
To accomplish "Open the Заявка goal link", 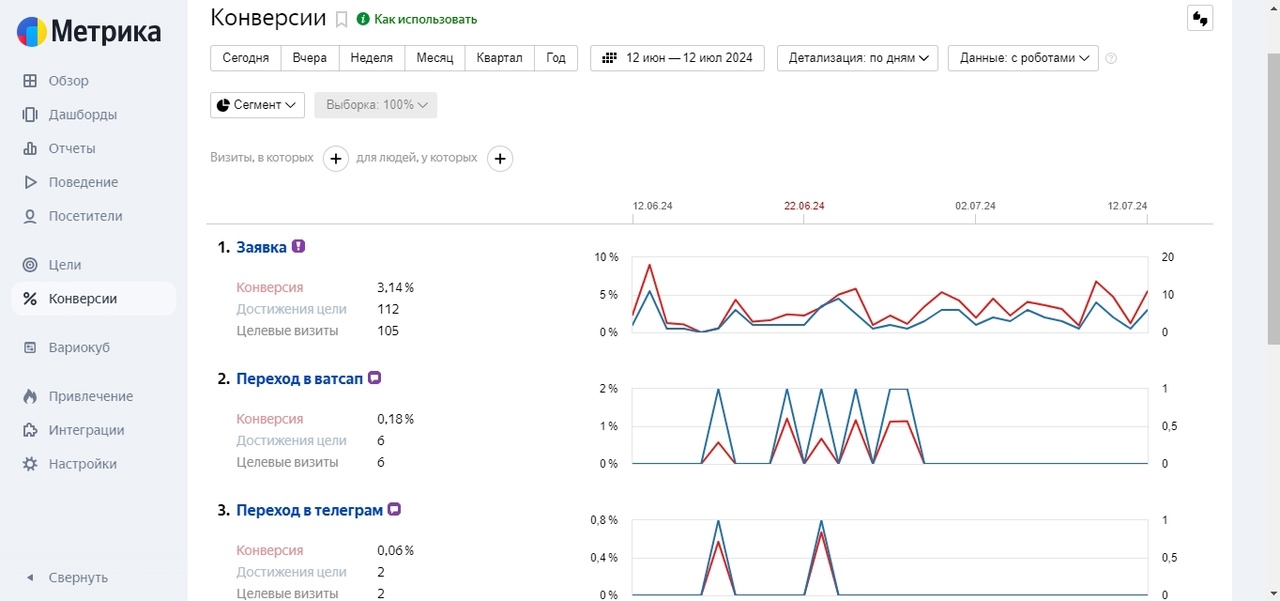I will 261,247.
